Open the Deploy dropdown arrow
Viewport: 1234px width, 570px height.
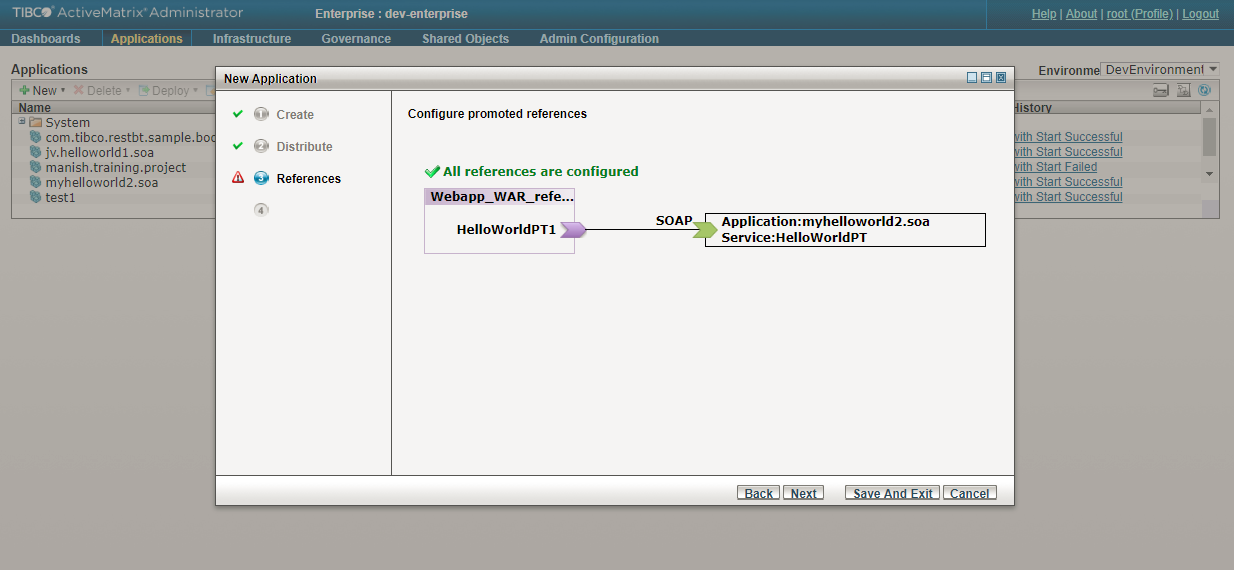point(195,91)
